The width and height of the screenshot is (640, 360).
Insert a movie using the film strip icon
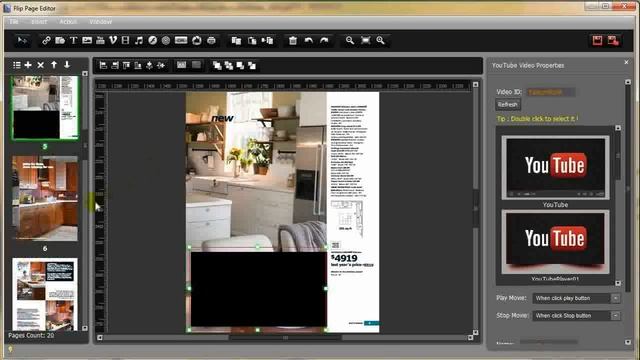click(126, 40)
